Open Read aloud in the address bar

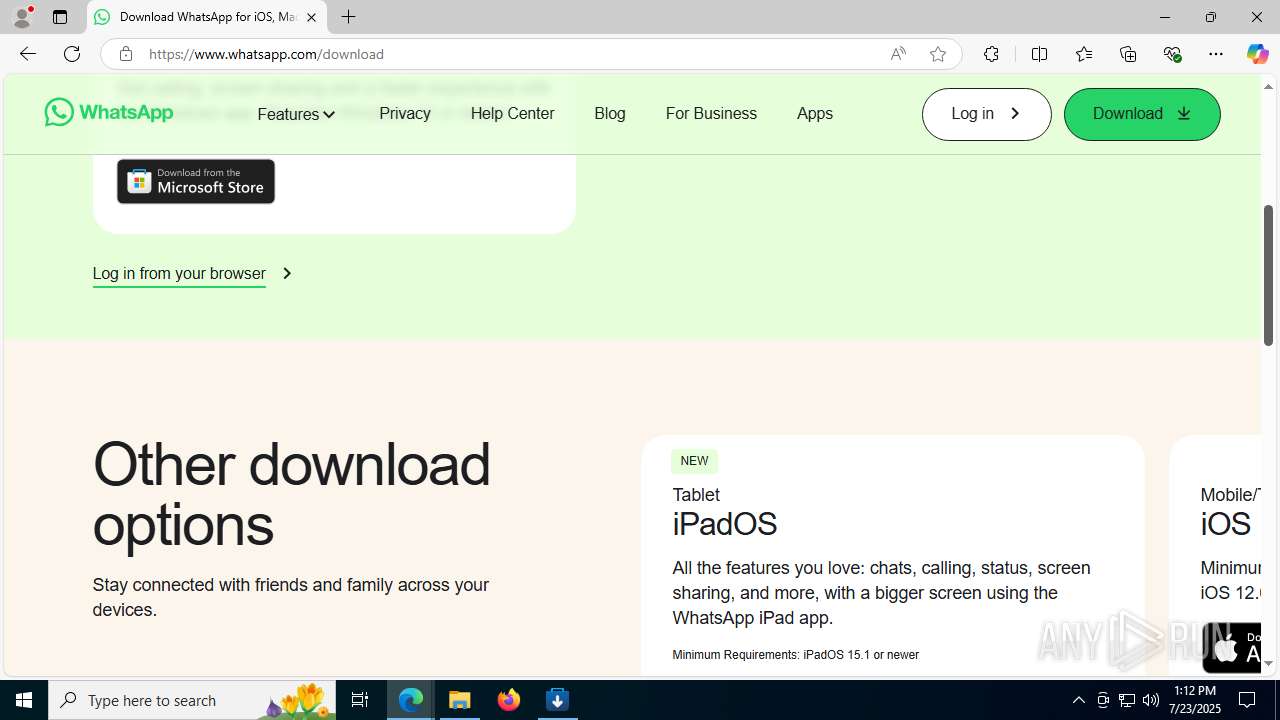tap(898, 54)
